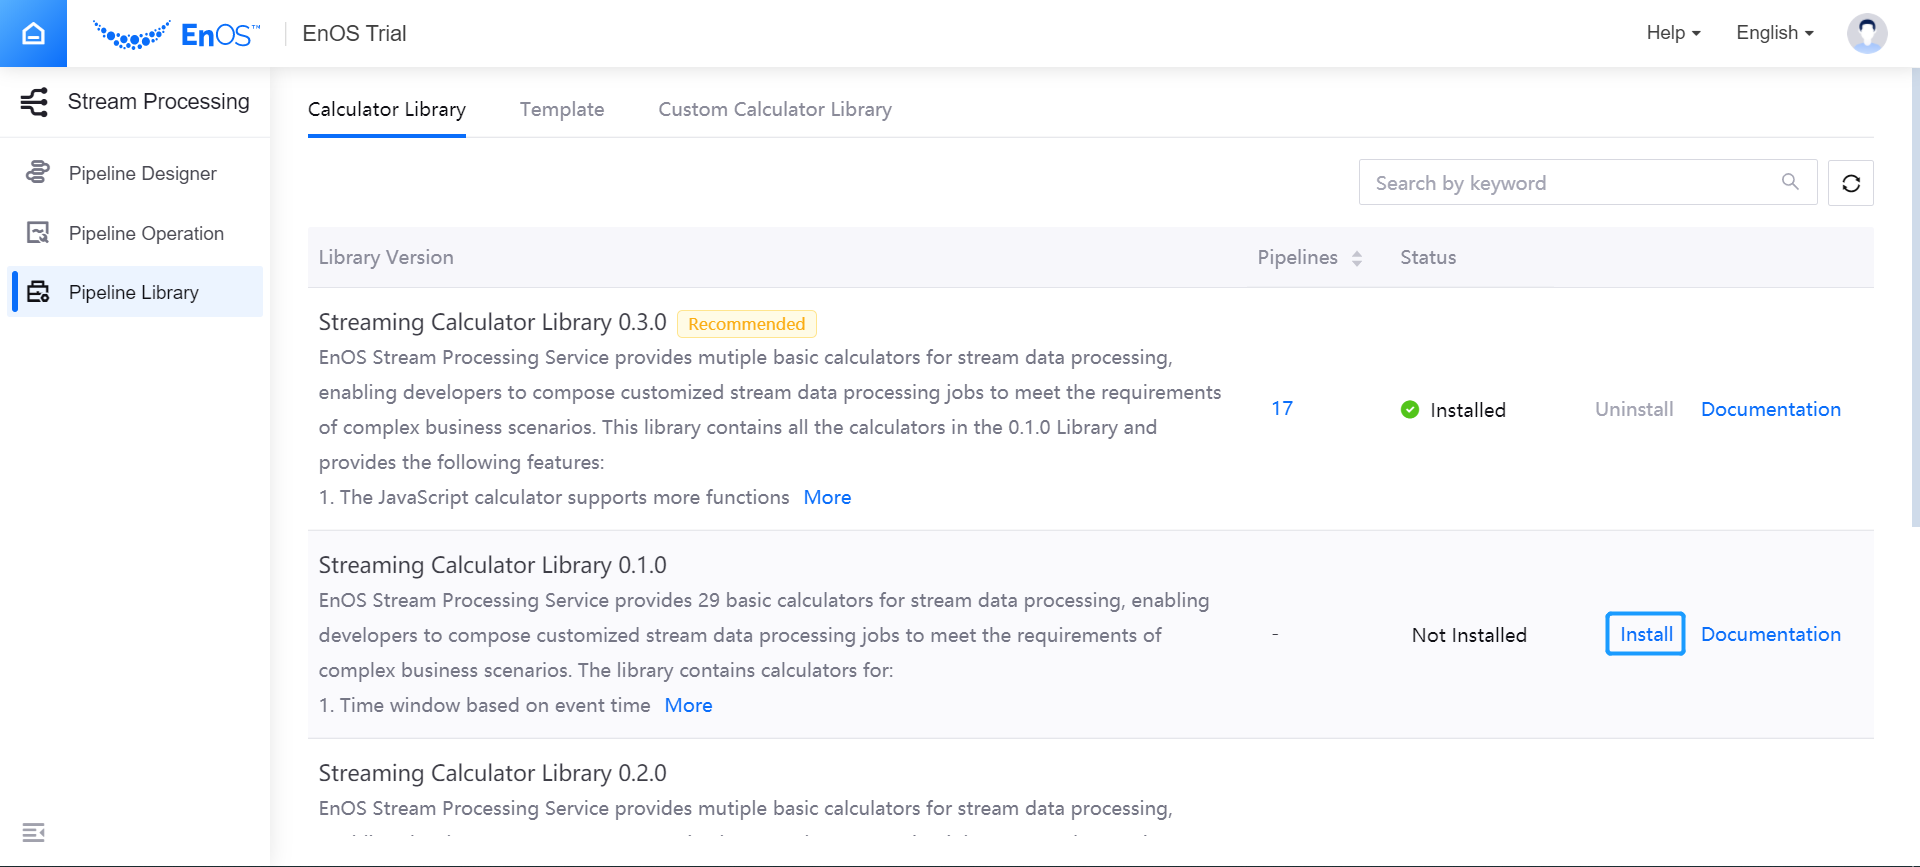This screenshot has height=867, width=1920.
Task: Collapse the sidebar with bottom menu icon
Action: pyautogui.click(x=33, y=832)
